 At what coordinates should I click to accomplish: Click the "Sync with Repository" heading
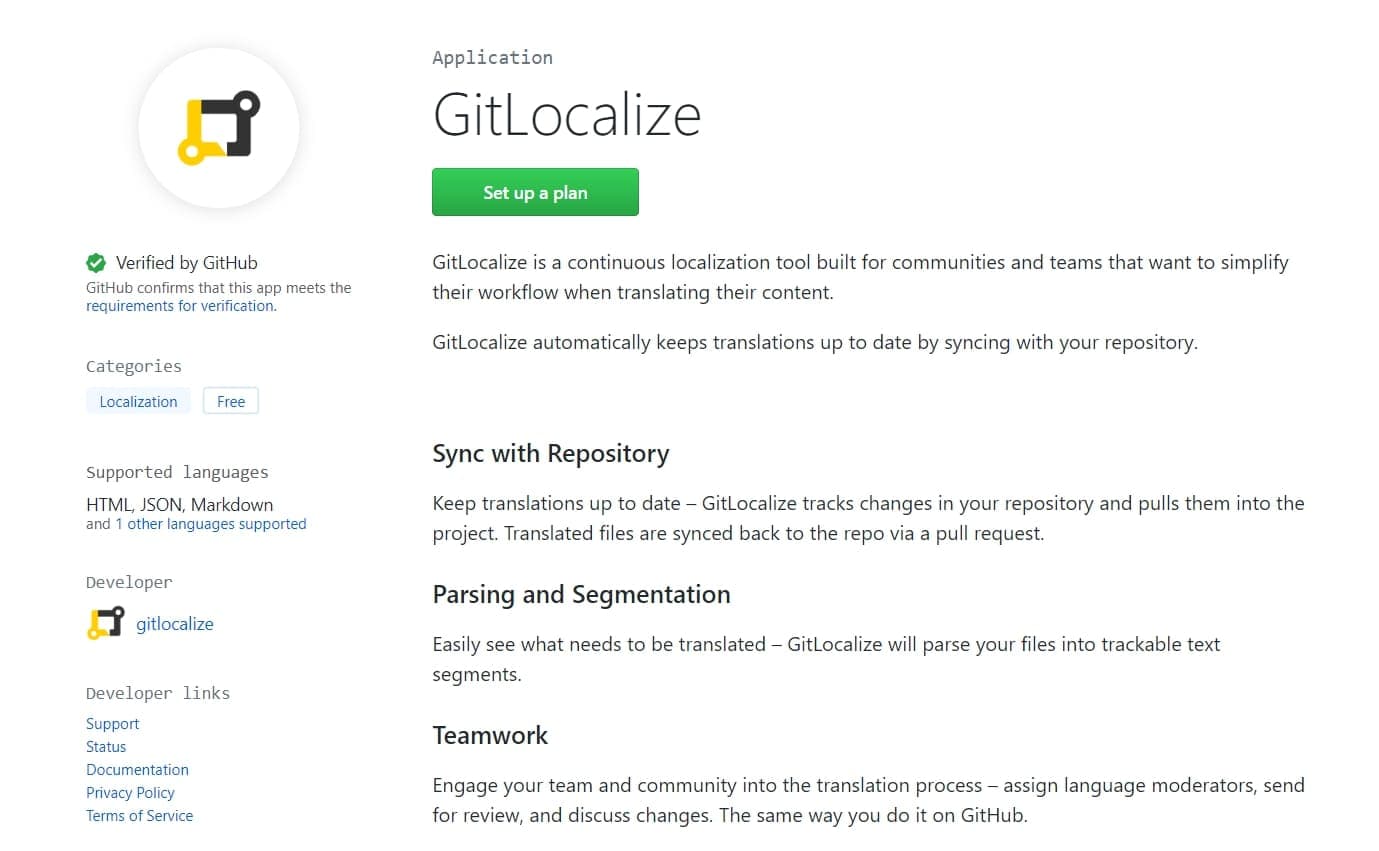tap(550, 453)
